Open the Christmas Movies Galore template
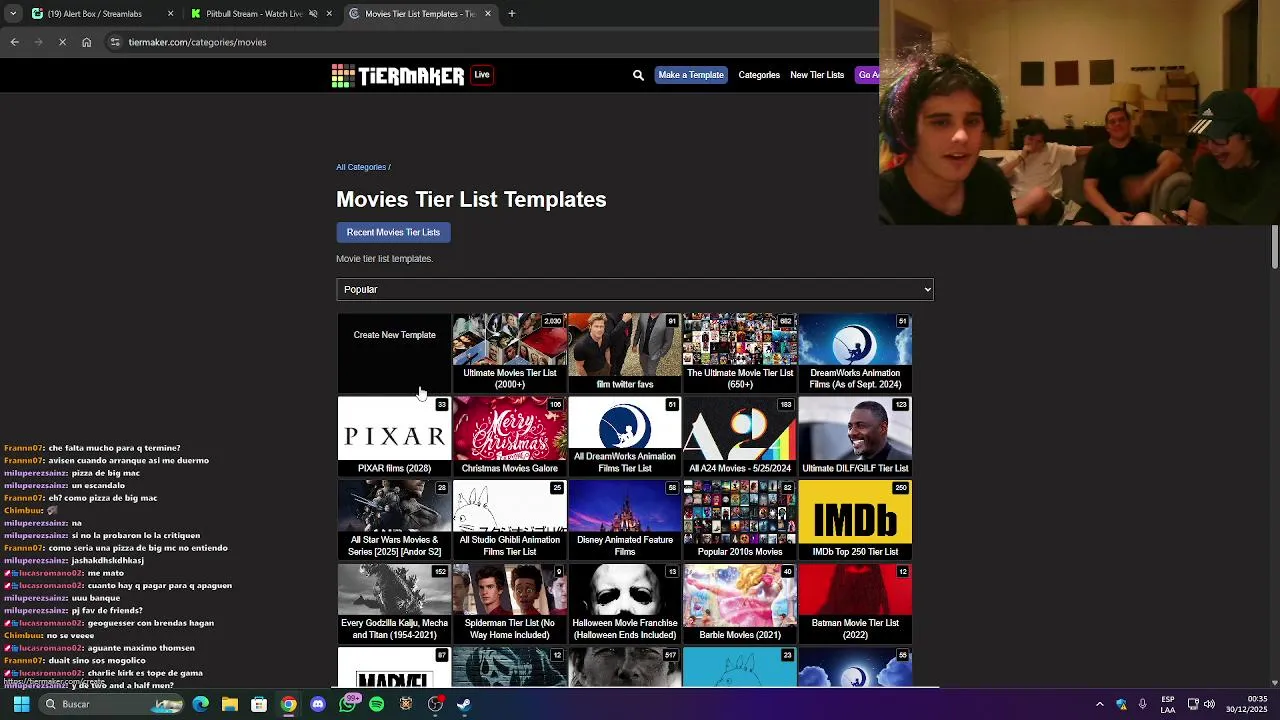The image size is (1280, 720). pos(509,436)
